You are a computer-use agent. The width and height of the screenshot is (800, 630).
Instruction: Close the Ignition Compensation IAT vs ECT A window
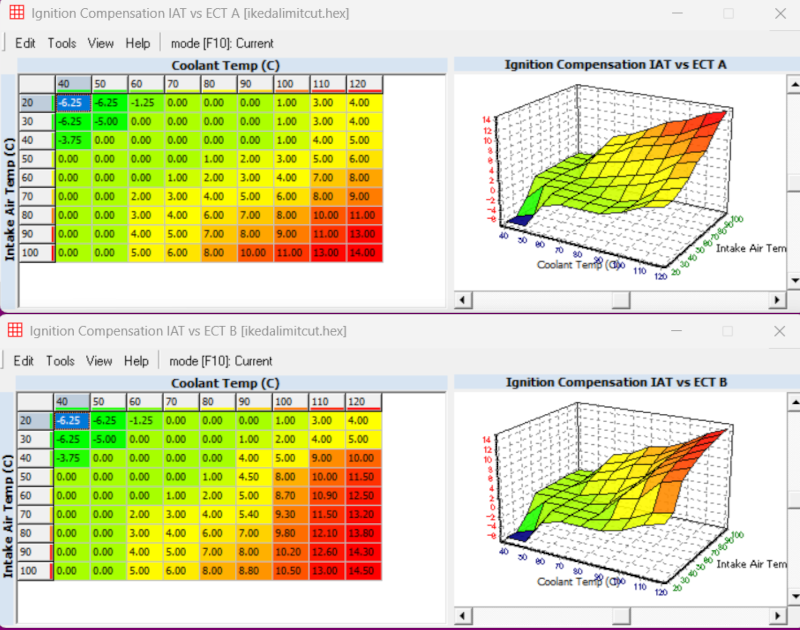(x=780, y=13)
